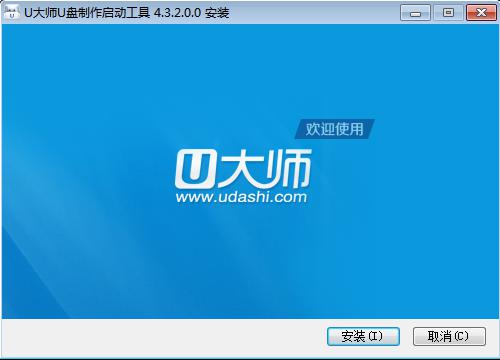This screenshot has height=360, width=500.
Task: Click the U大师 logo in the center
Action: point(243,169)
